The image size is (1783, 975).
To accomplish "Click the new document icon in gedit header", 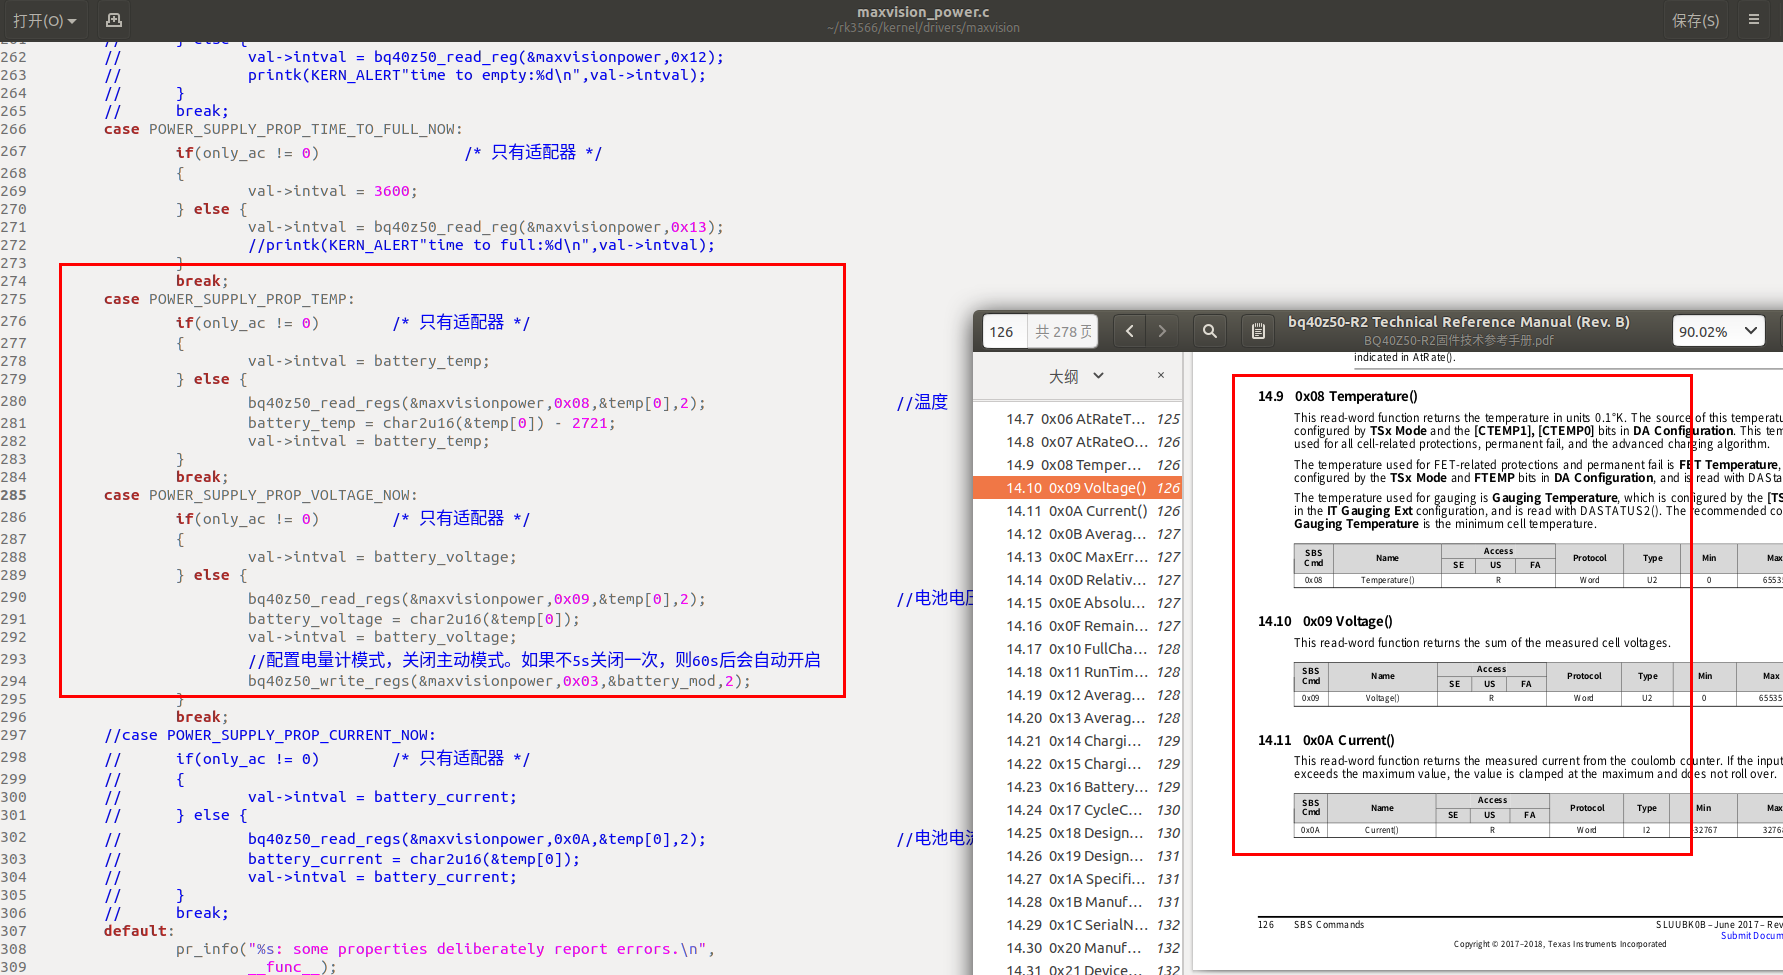I will (114, 20).
